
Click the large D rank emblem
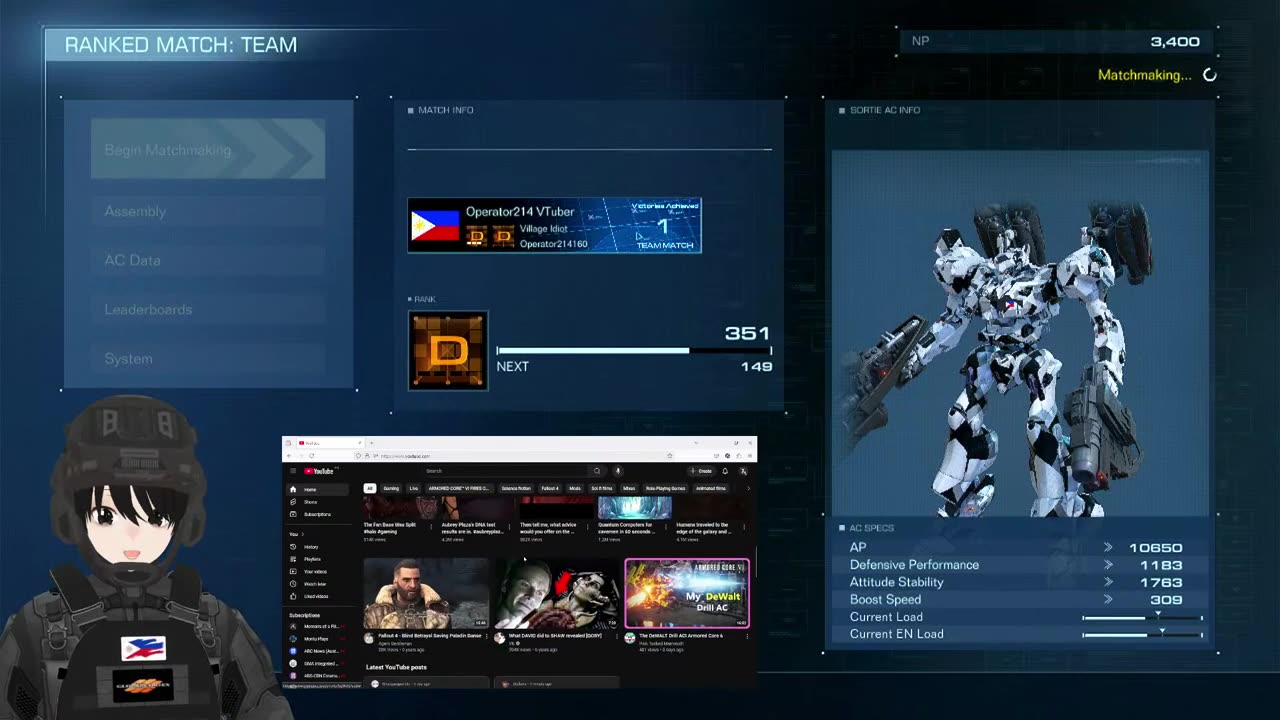point(448,350)
